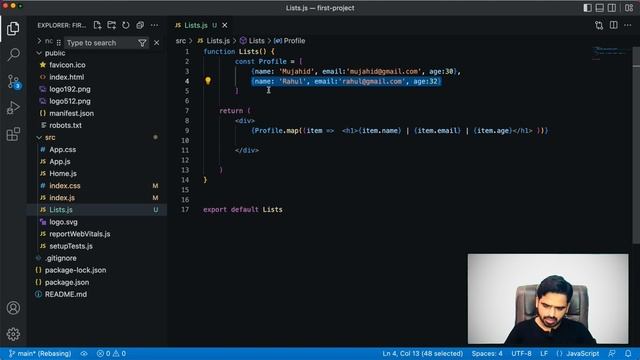Viewport: 640px width, 360px height.
Task: Collapse the src folder
Action: pos(50,138)
